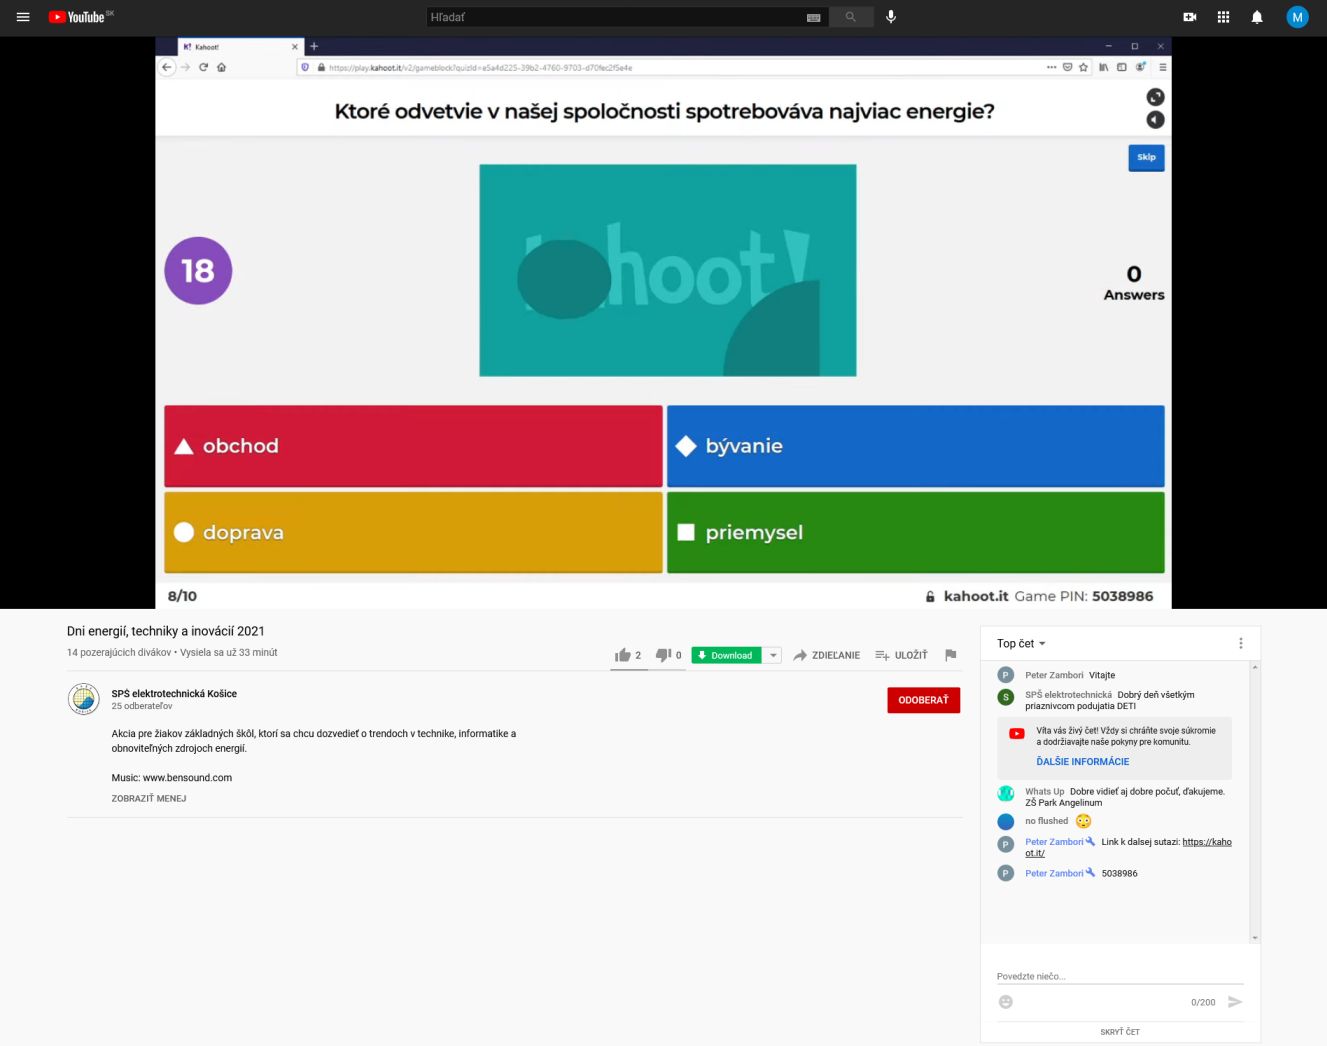Open chat options three-dot menu

[1241, 644]
